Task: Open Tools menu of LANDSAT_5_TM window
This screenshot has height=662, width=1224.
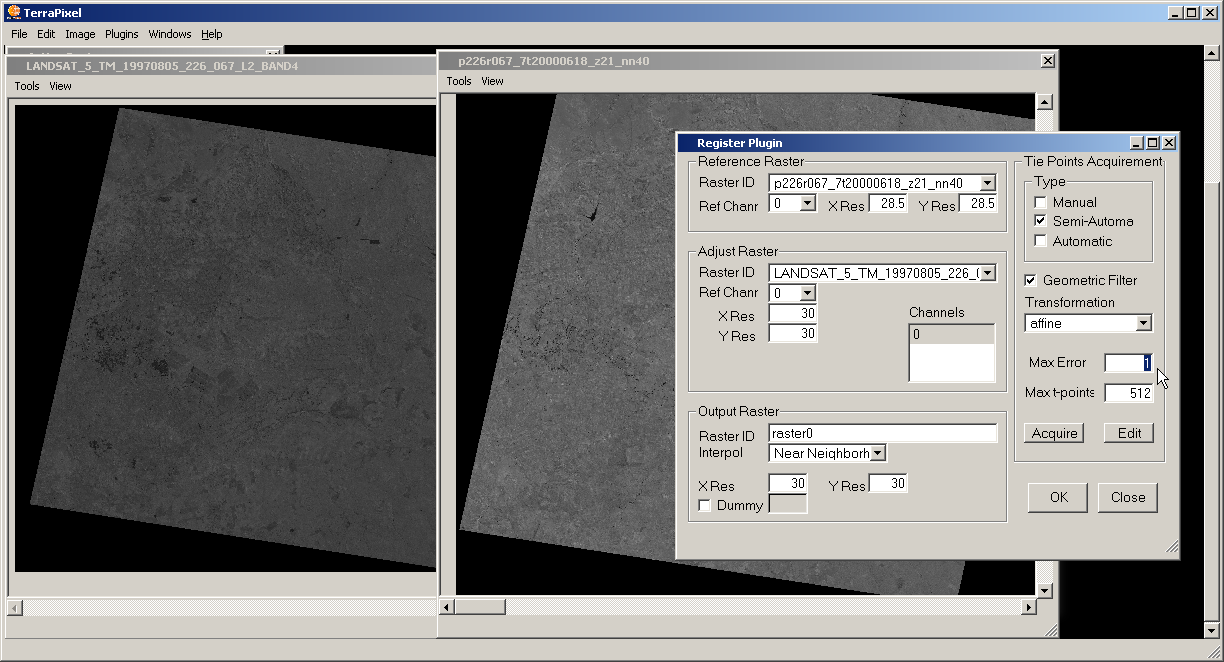Action: [x=27, y=86]
